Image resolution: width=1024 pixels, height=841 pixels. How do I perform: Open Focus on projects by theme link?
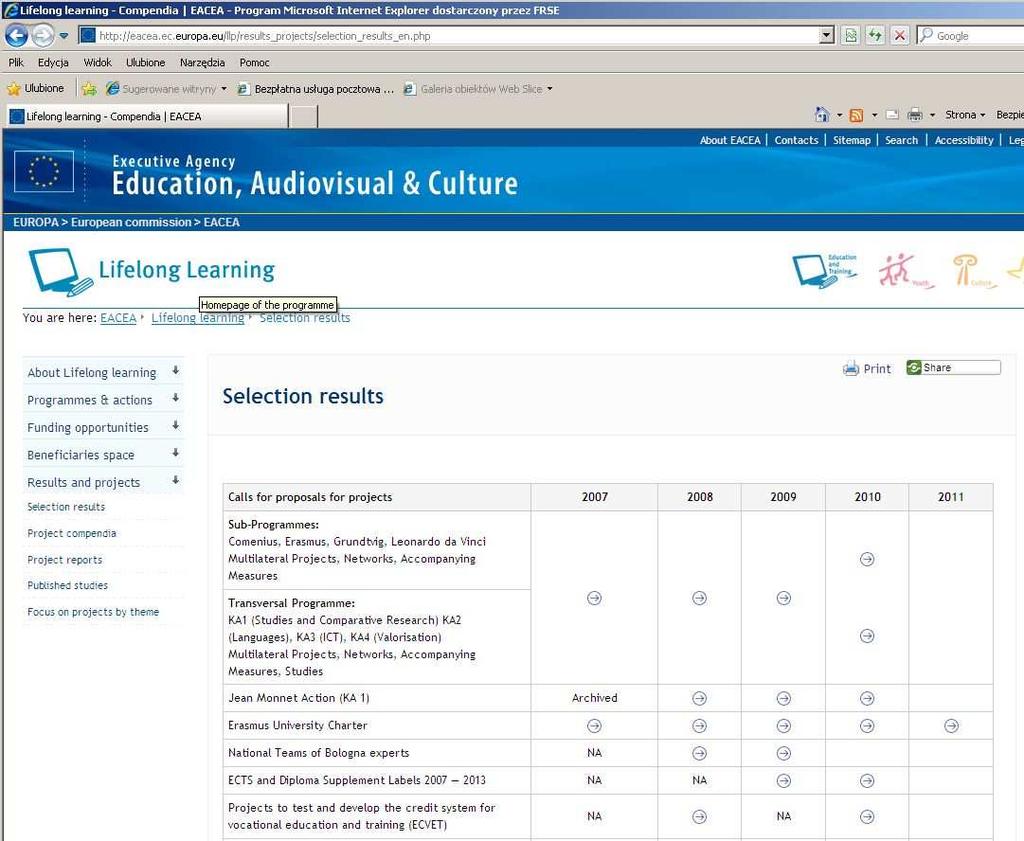click(93, 612)
